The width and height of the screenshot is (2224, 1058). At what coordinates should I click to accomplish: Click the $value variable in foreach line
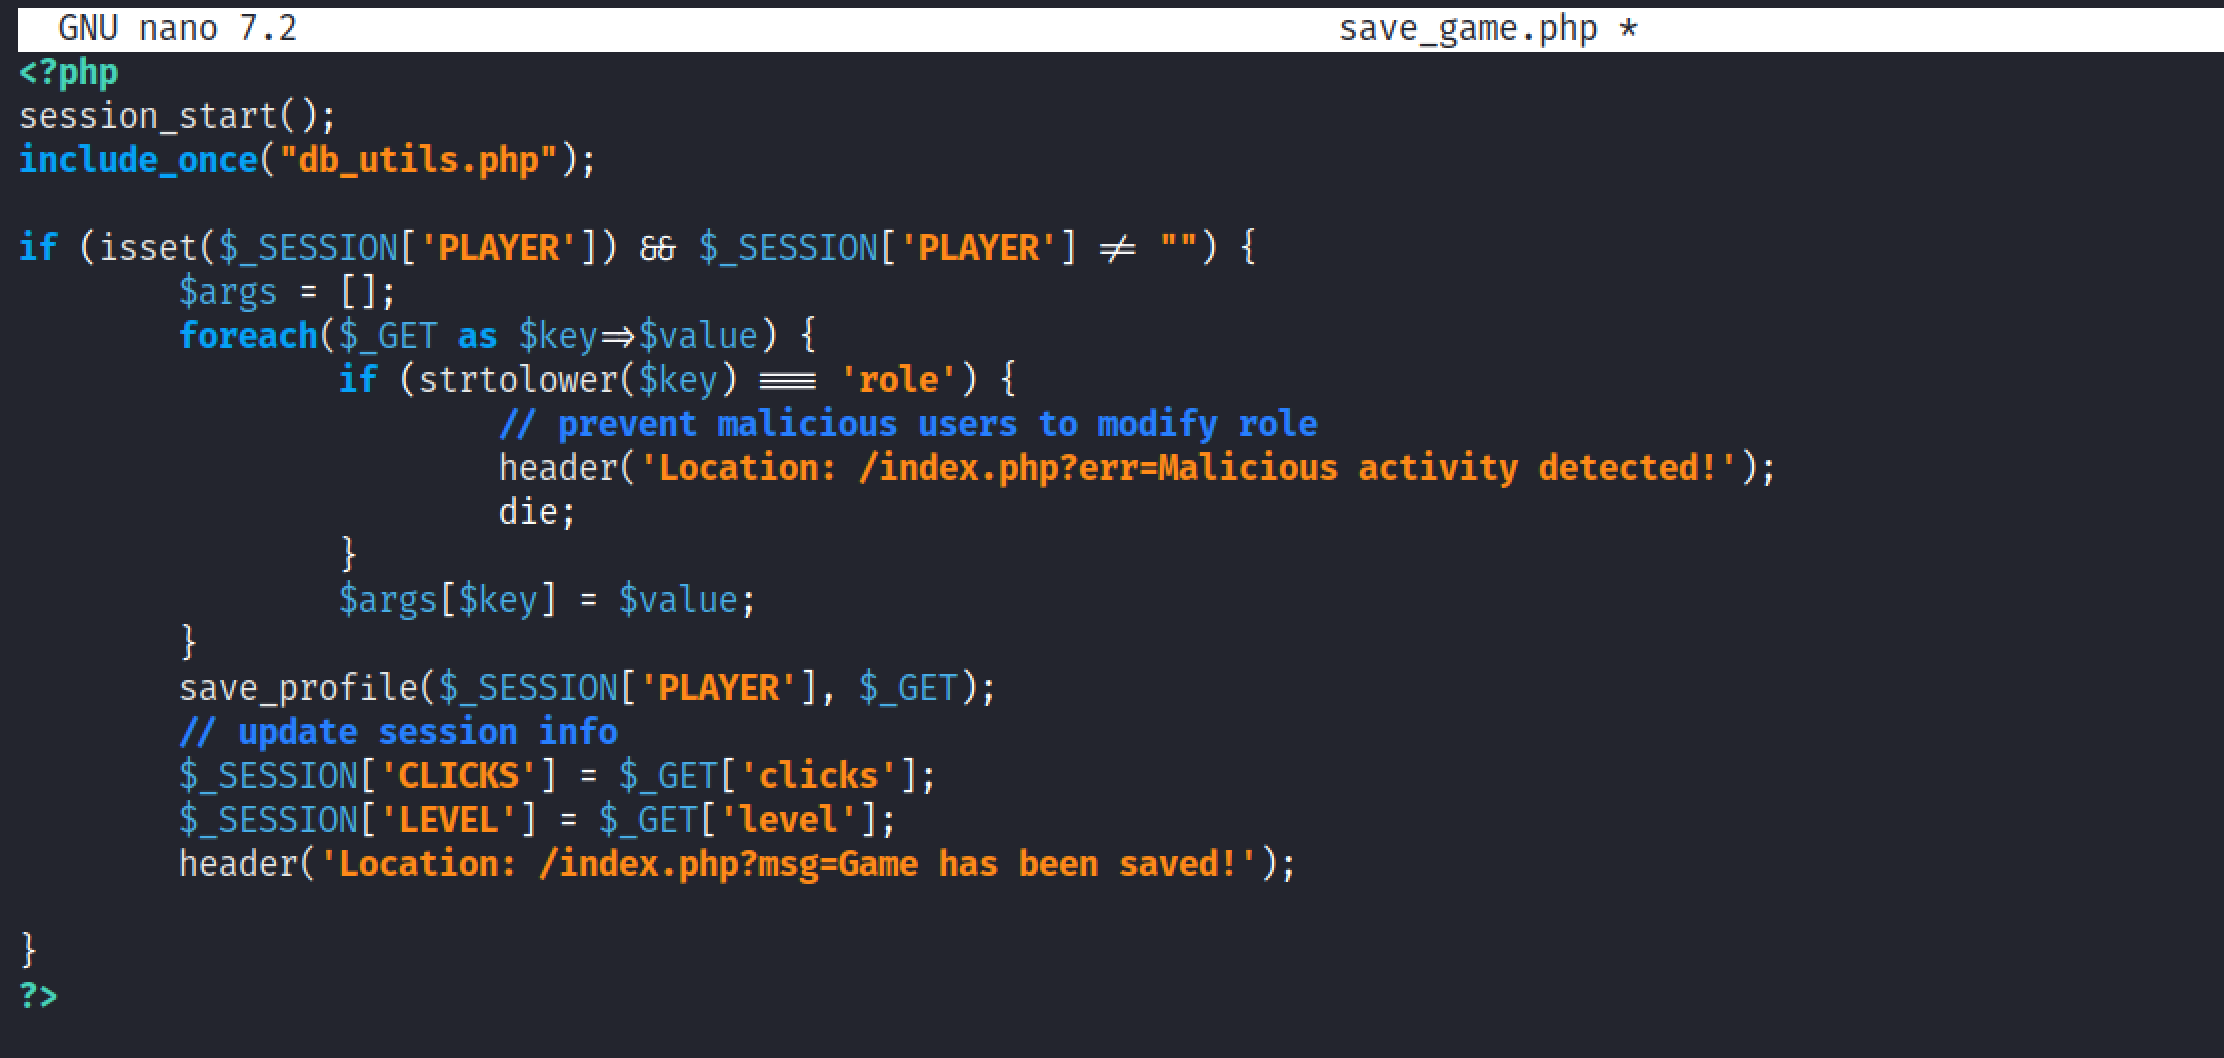(698, 336)
